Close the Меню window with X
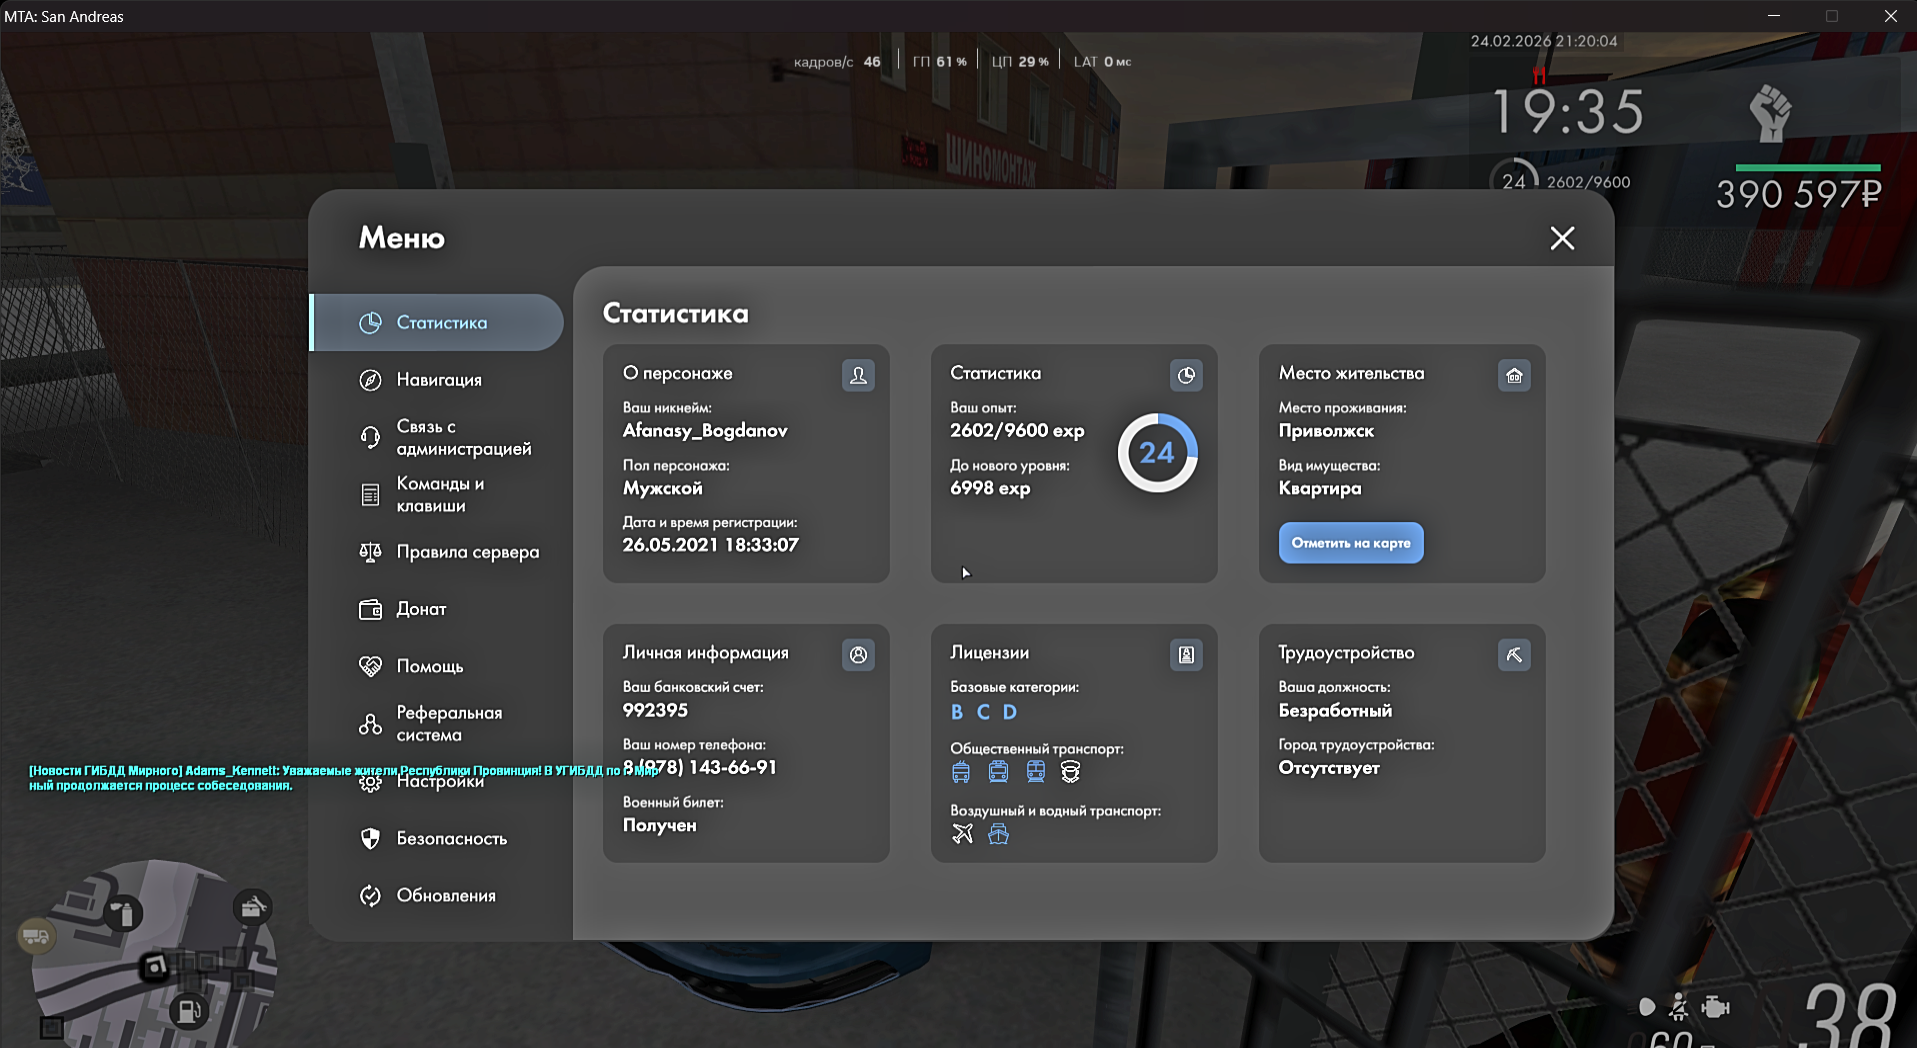The image size is (1917, 1048). [x=1561, y=238]
